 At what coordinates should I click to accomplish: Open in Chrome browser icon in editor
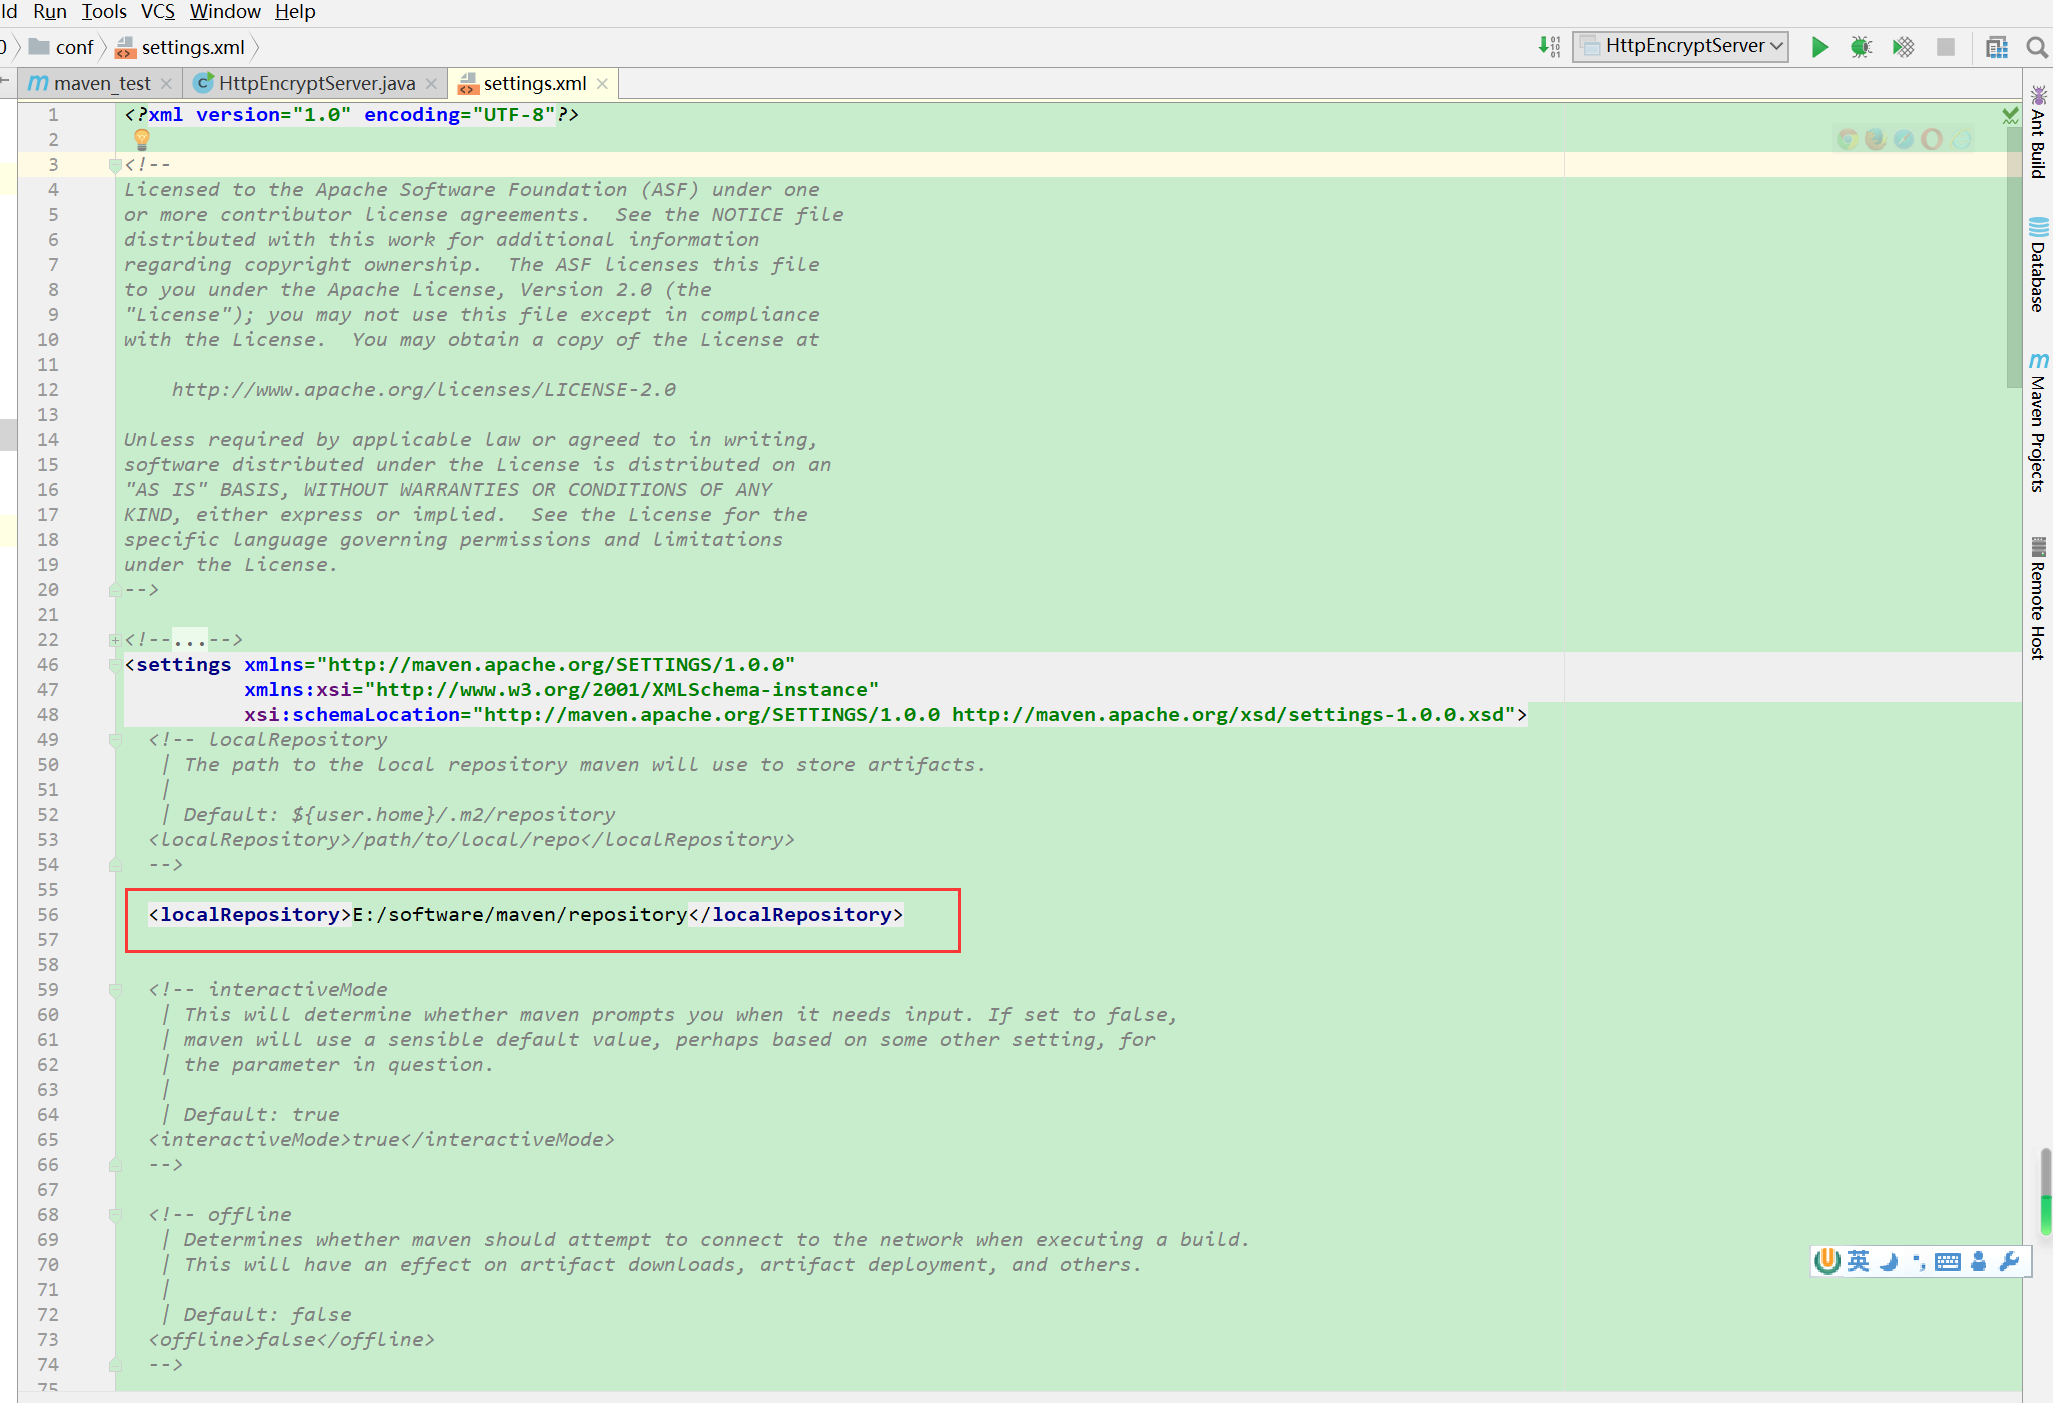[x=1847, y=140]
